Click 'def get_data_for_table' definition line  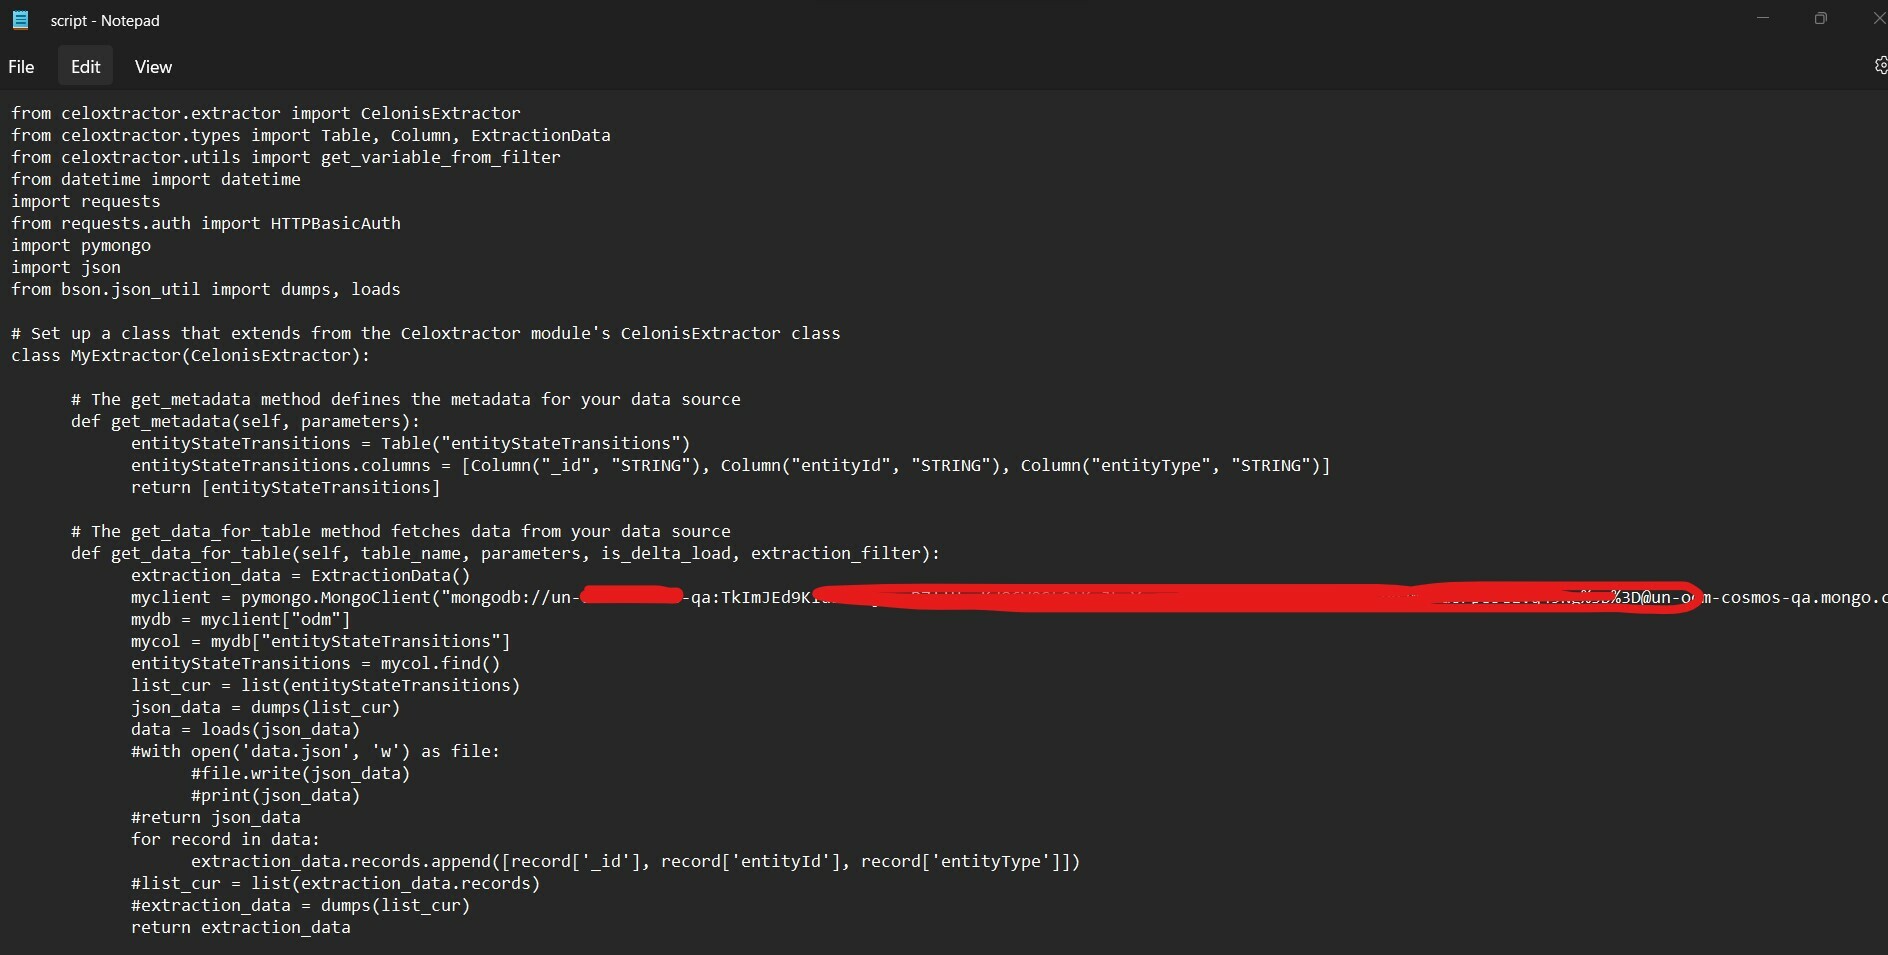pyautogui.click(x=506, y=553)
